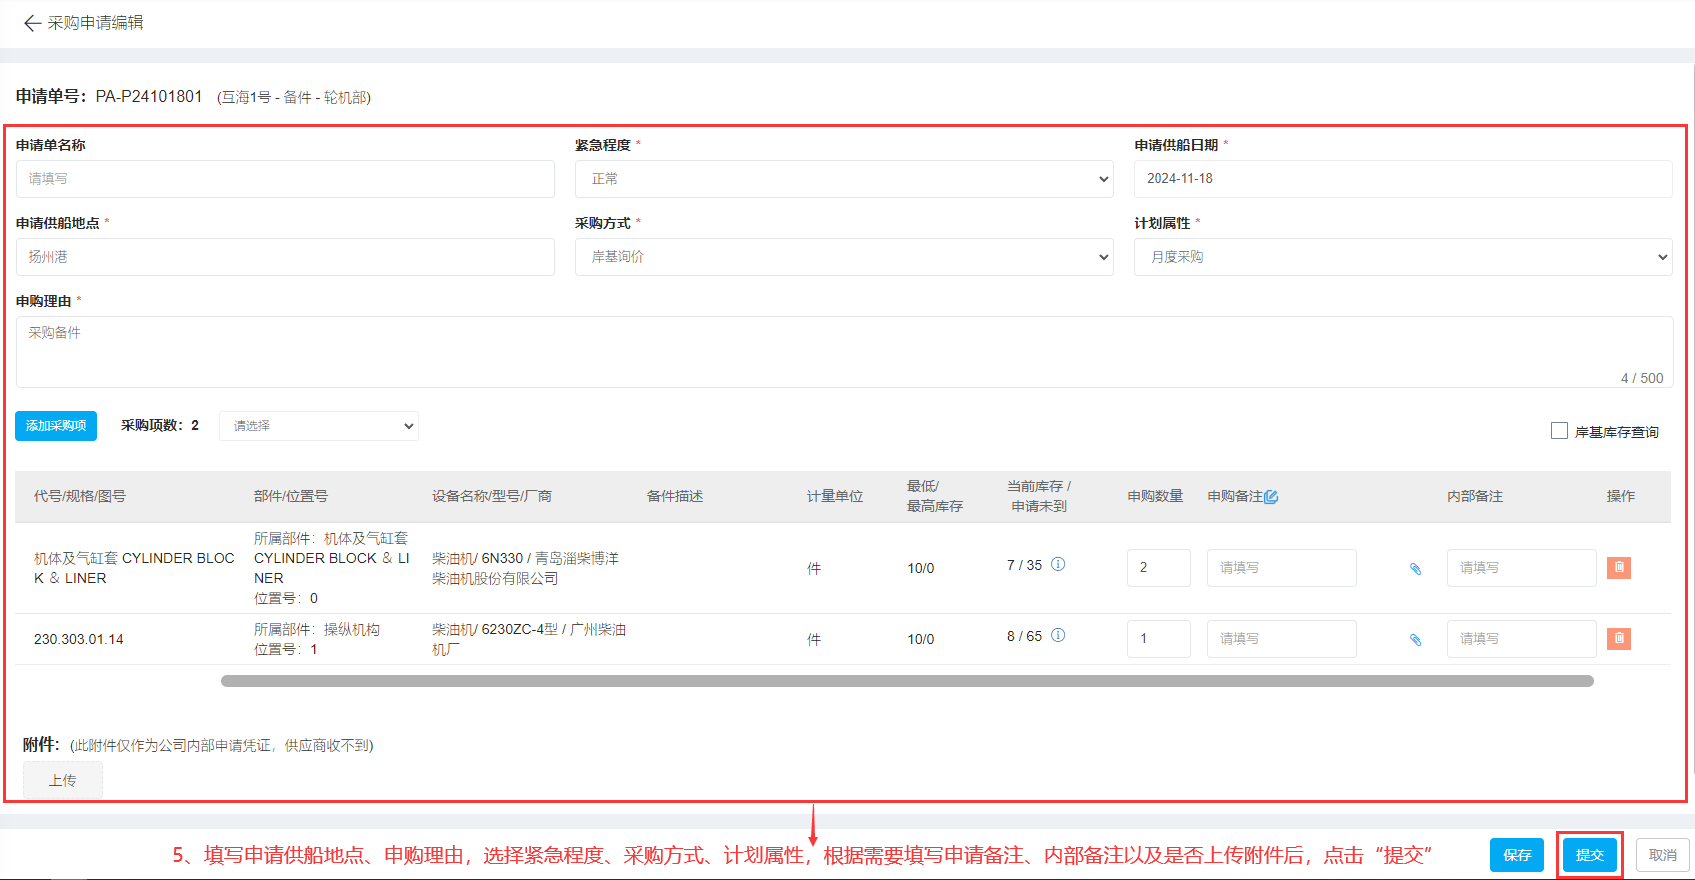The image size is (1695, 880).
Task: Delete the CYLINDER BLOCK & LINER row
Action: point(1619,567)
